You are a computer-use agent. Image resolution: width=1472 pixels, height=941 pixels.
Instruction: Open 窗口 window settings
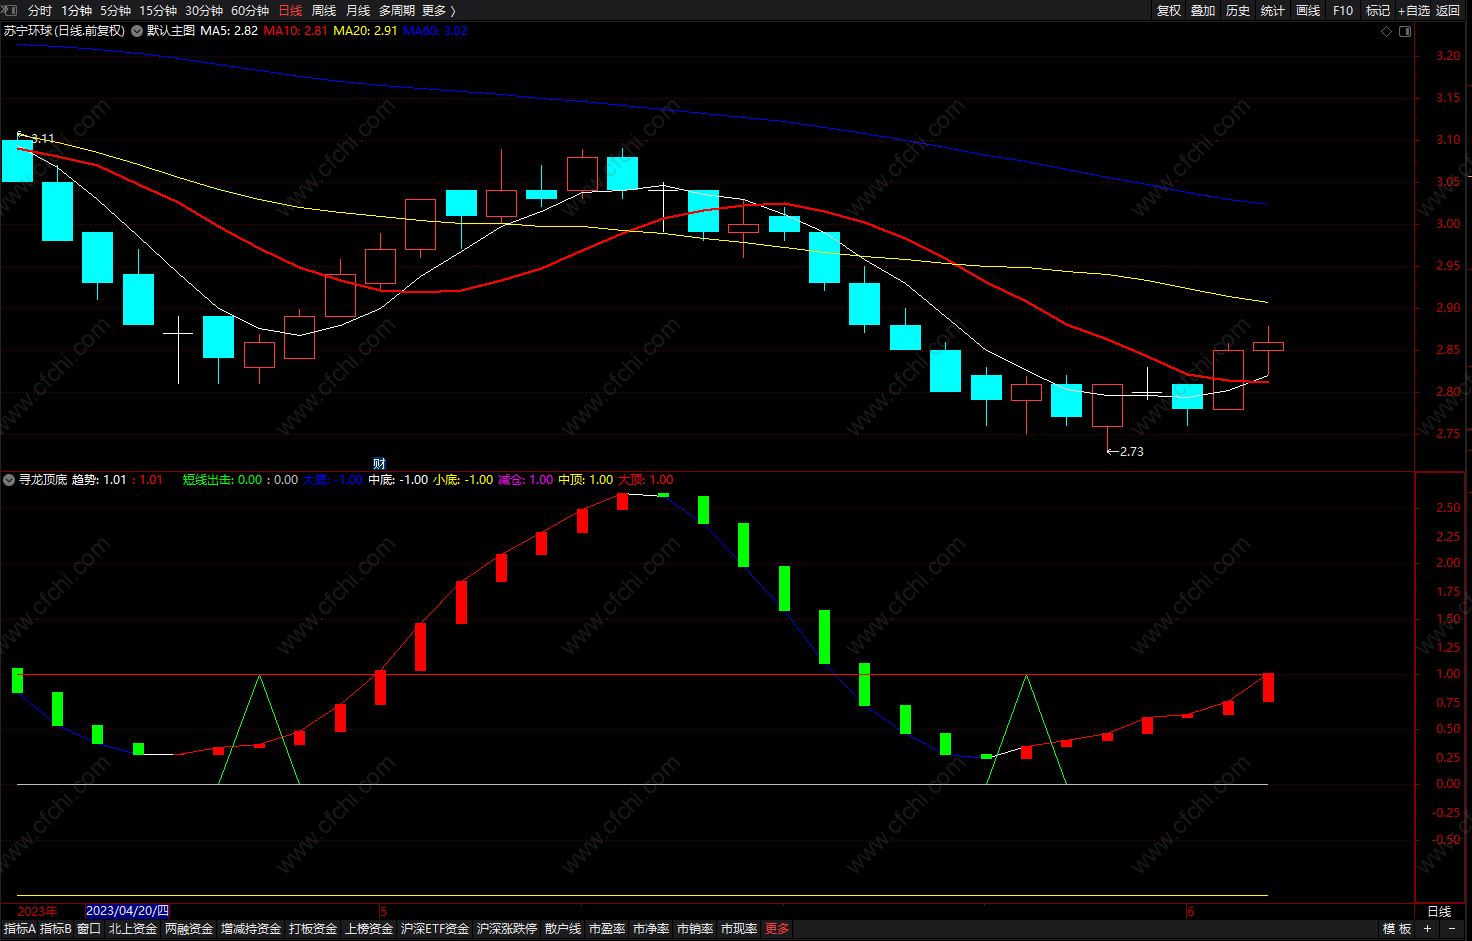[x=89, y=929]
